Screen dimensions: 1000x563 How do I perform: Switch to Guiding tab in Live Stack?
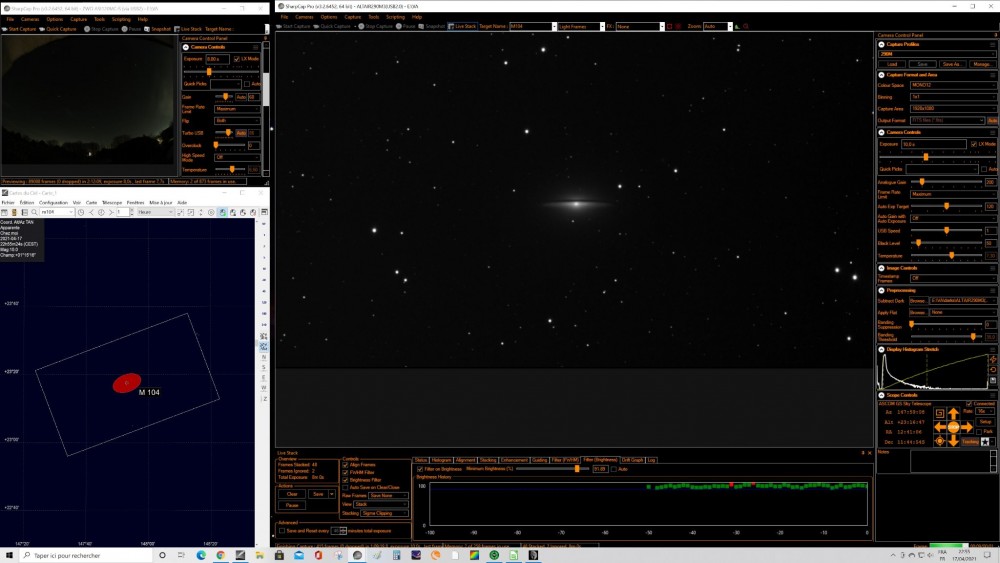[540, 460]
